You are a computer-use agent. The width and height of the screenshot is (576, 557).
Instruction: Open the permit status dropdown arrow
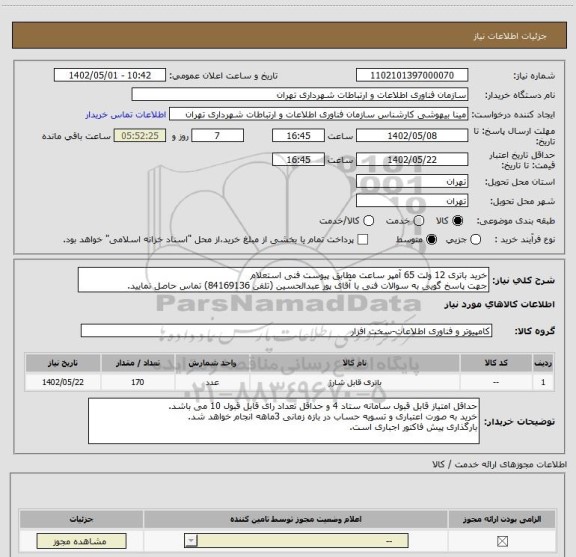(191, 541)
